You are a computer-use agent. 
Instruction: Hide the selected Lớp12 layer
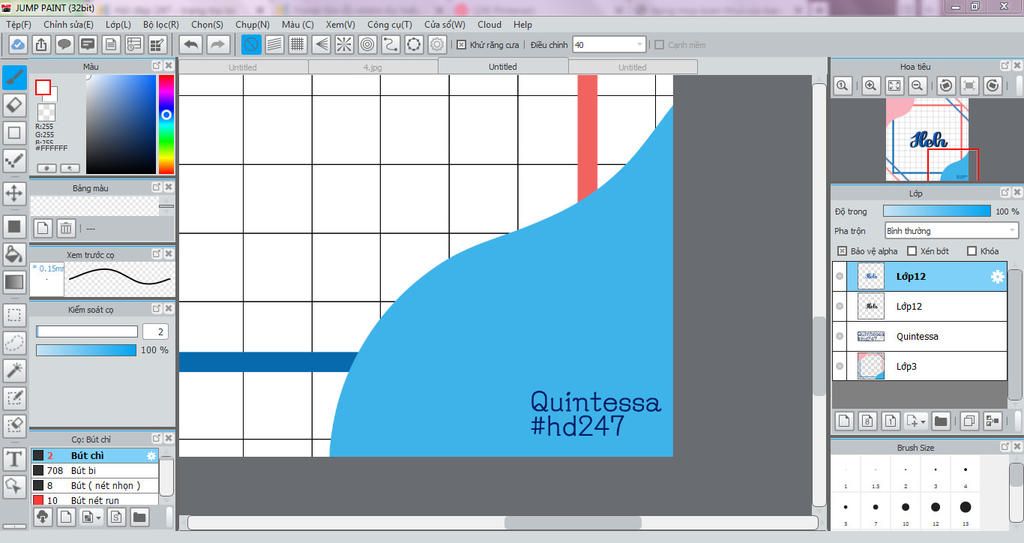pos(840,276)
